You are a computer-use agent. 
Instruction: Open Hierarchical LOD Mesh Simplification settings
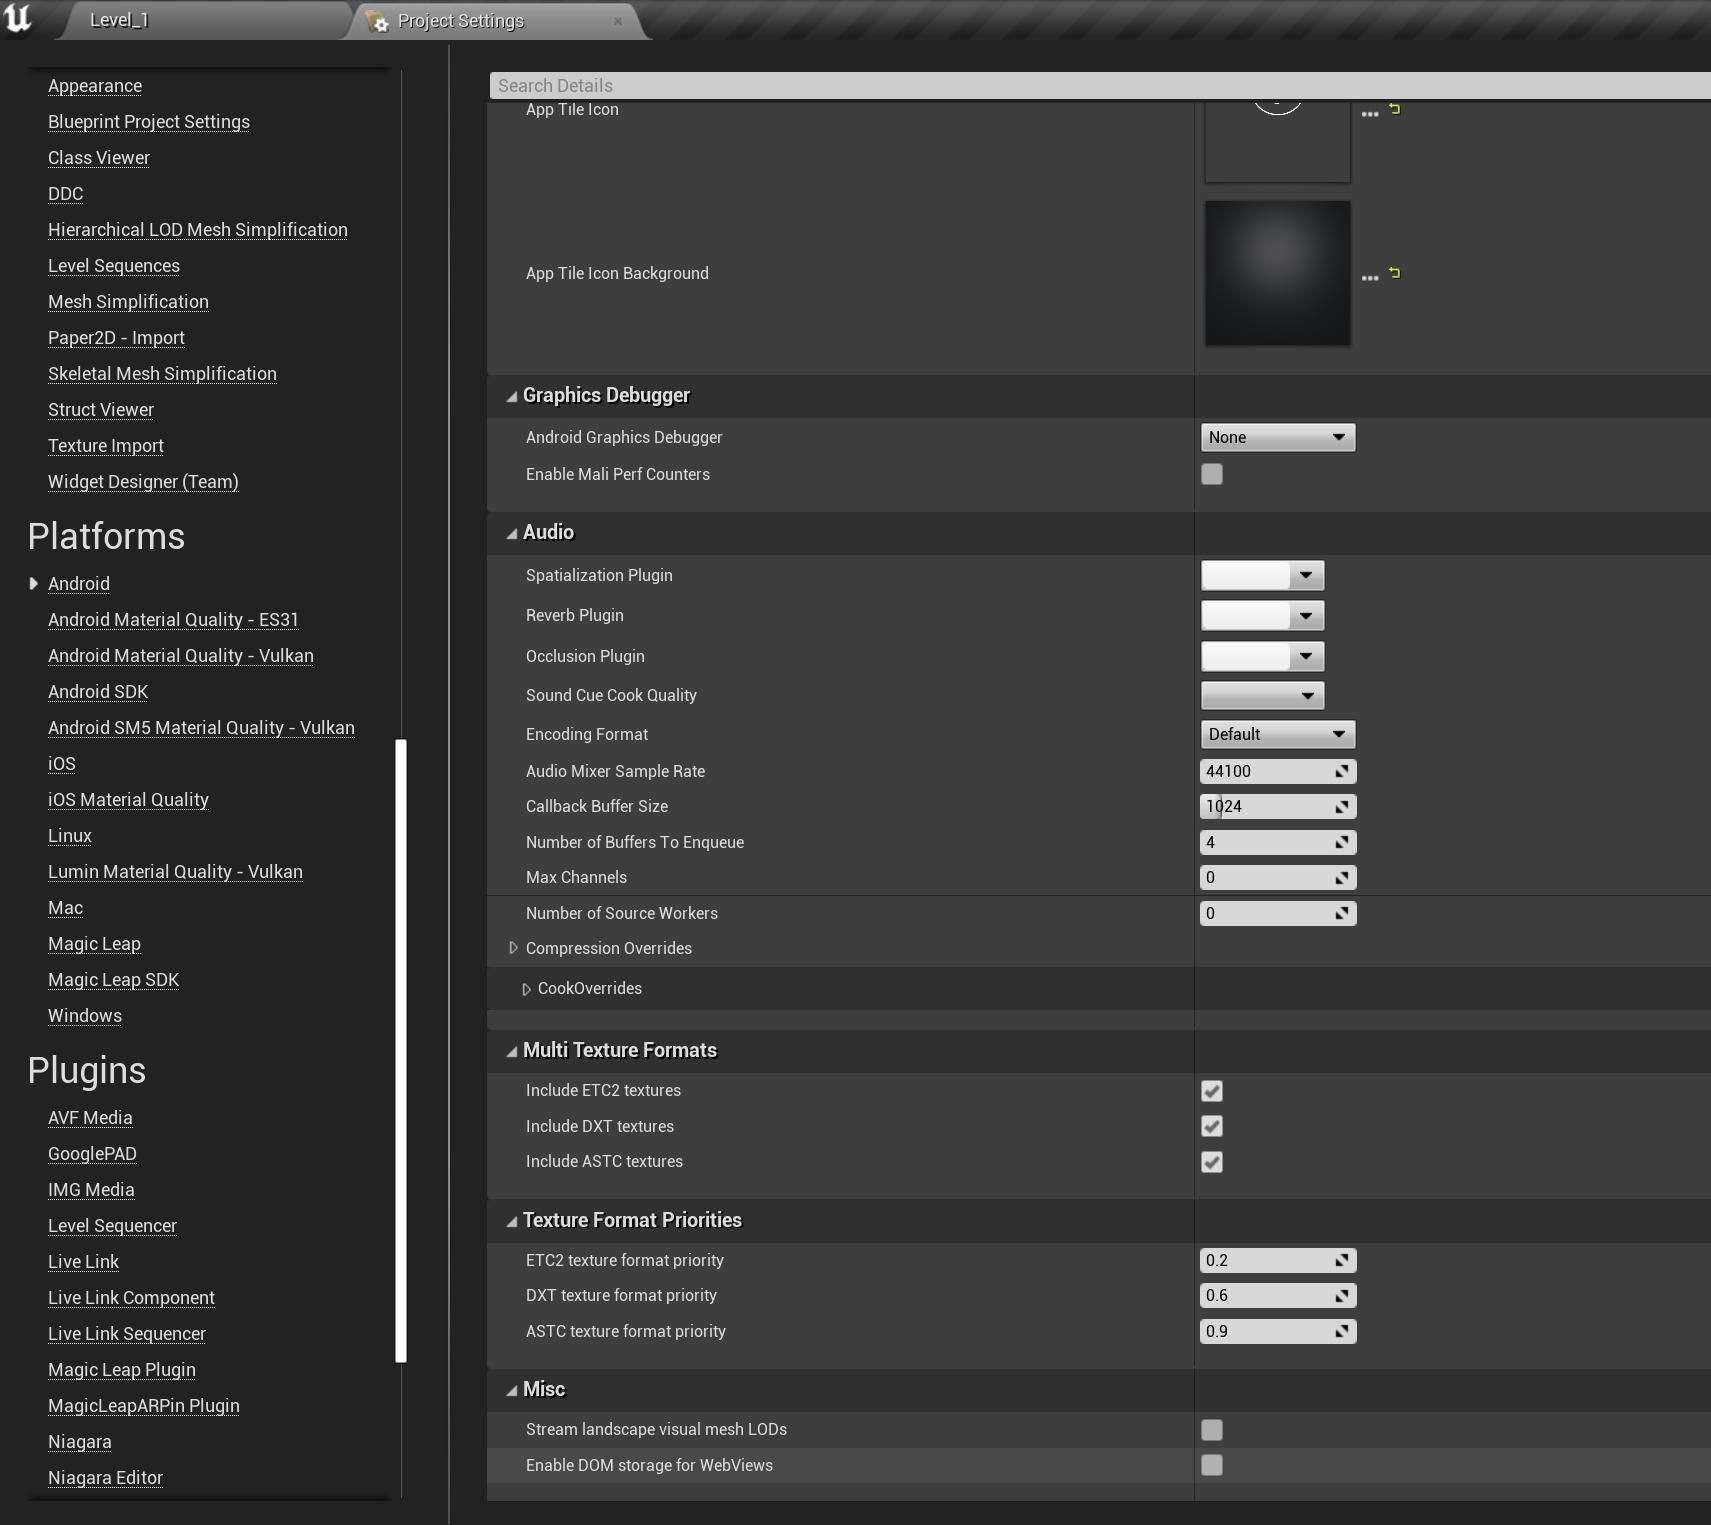(198, 230)
